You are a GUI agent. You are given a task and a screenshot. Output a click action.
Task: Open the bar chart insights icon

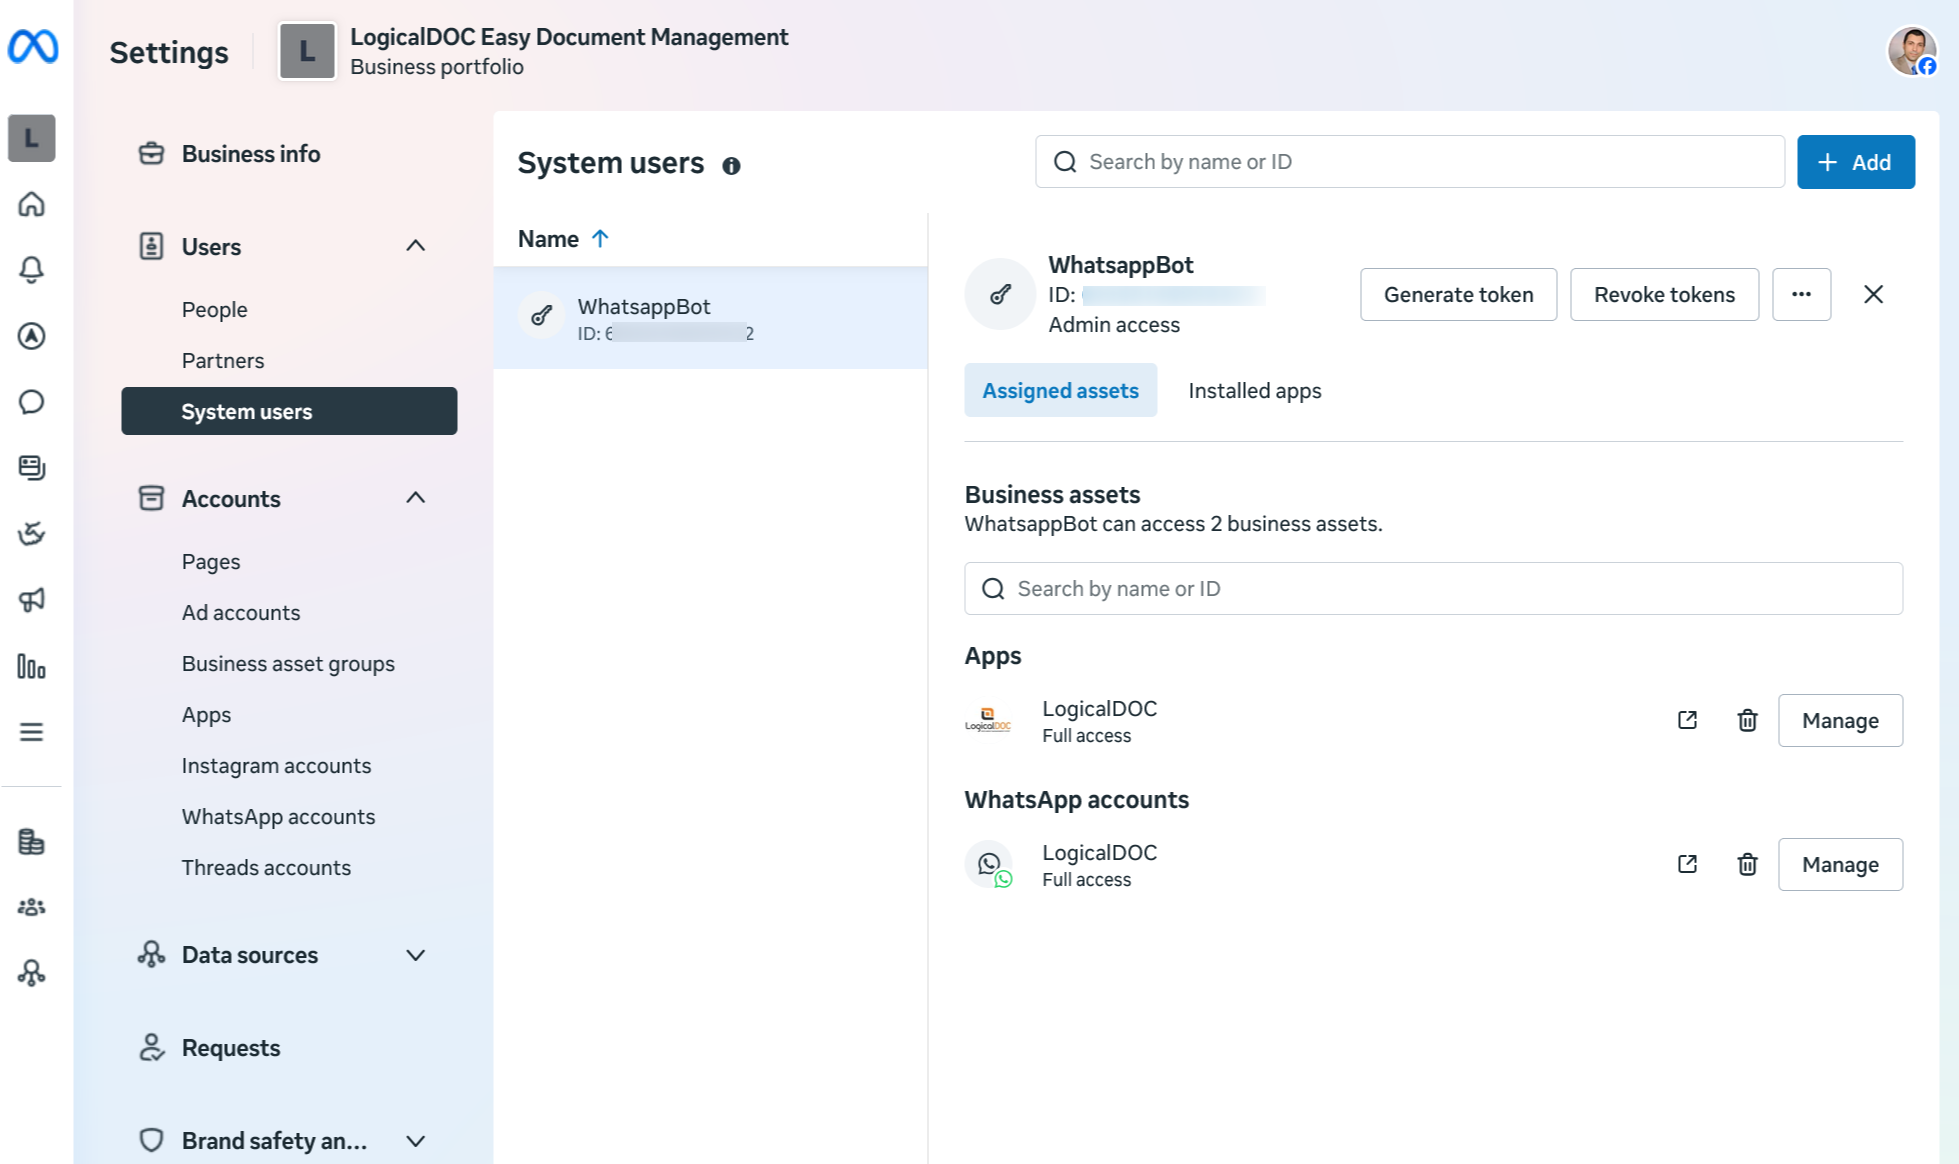tap(32, 666)
